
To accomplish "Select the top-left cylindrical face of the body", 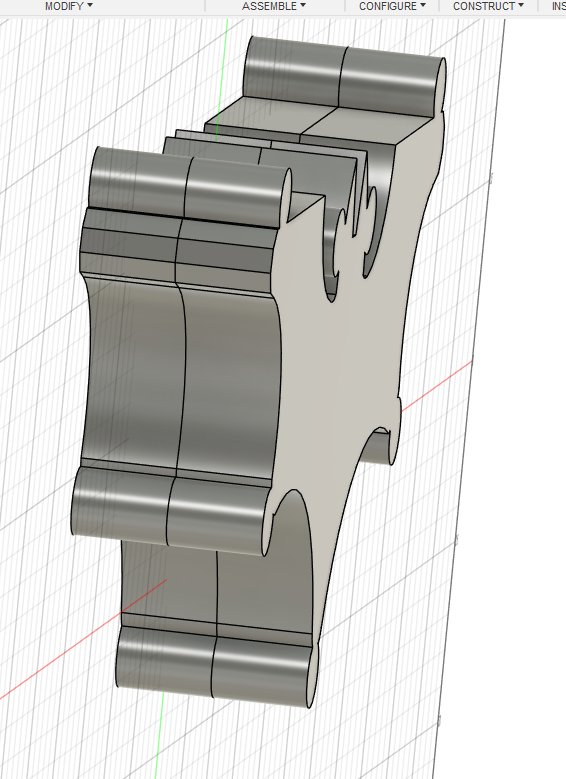I will click(x=139, y=181).
